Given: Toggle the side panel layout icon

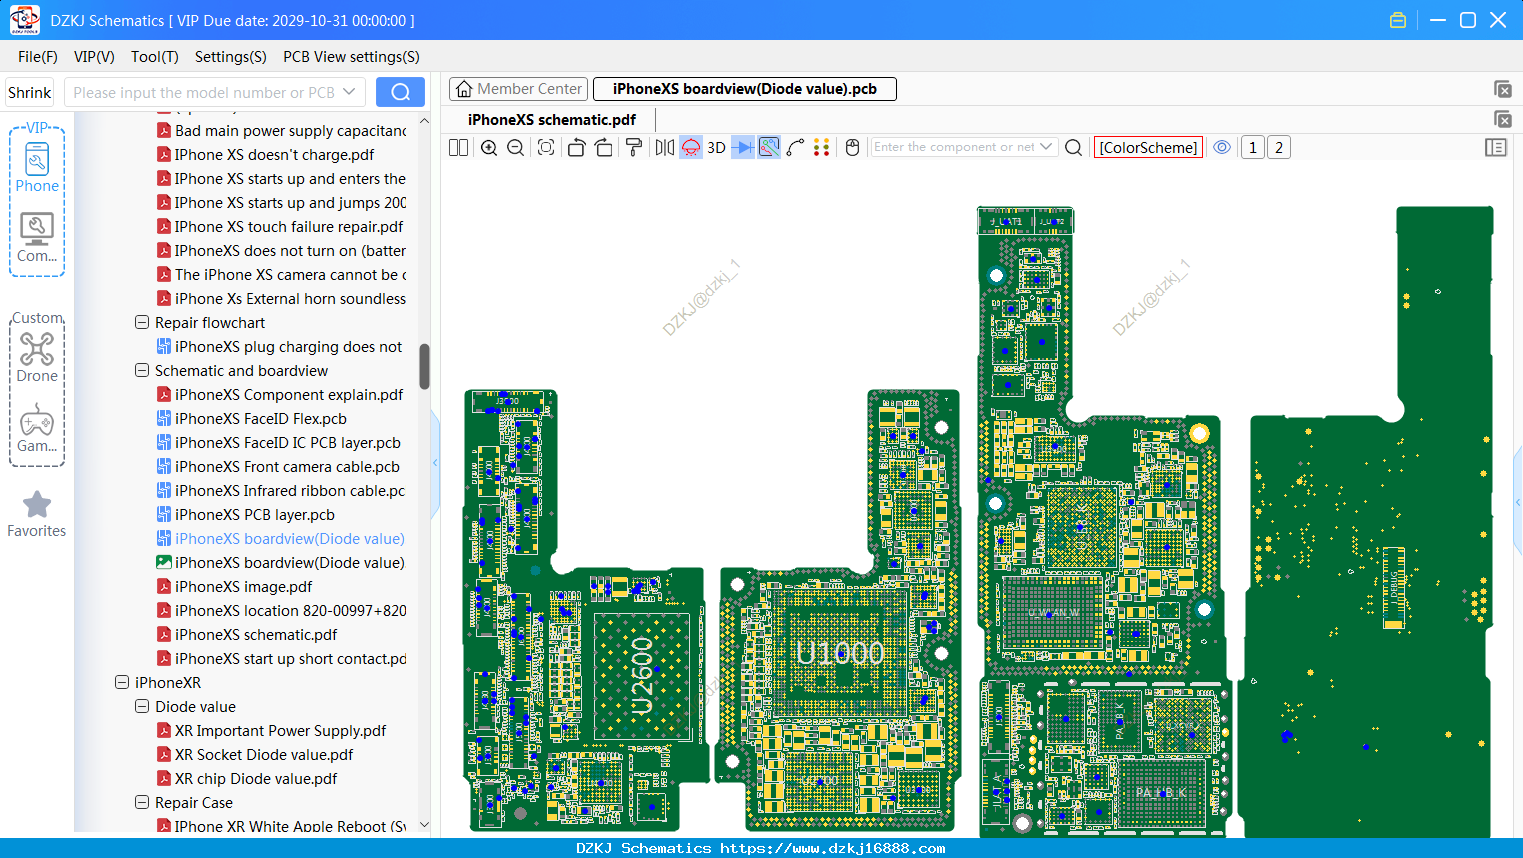Looking at the screenshot, I should pyautogui.click(x=1496, y=147).
